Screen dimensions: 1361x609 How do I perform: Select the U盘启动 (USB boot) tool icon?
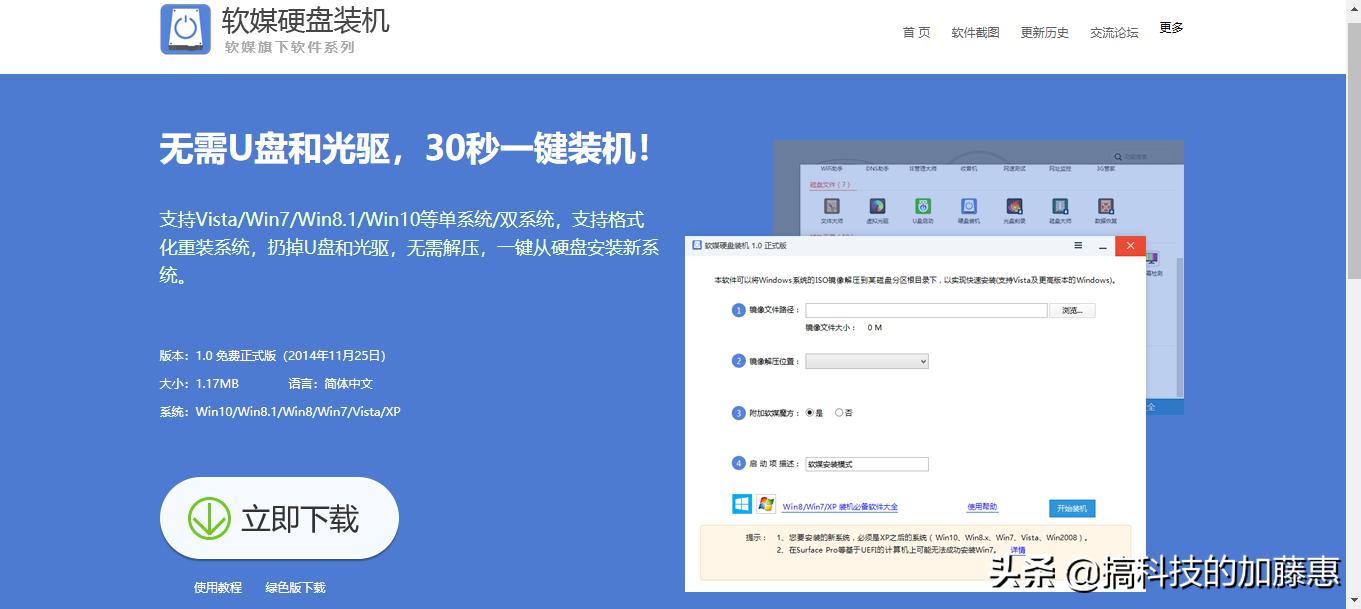pyautogui.click(x=923, y=207)
